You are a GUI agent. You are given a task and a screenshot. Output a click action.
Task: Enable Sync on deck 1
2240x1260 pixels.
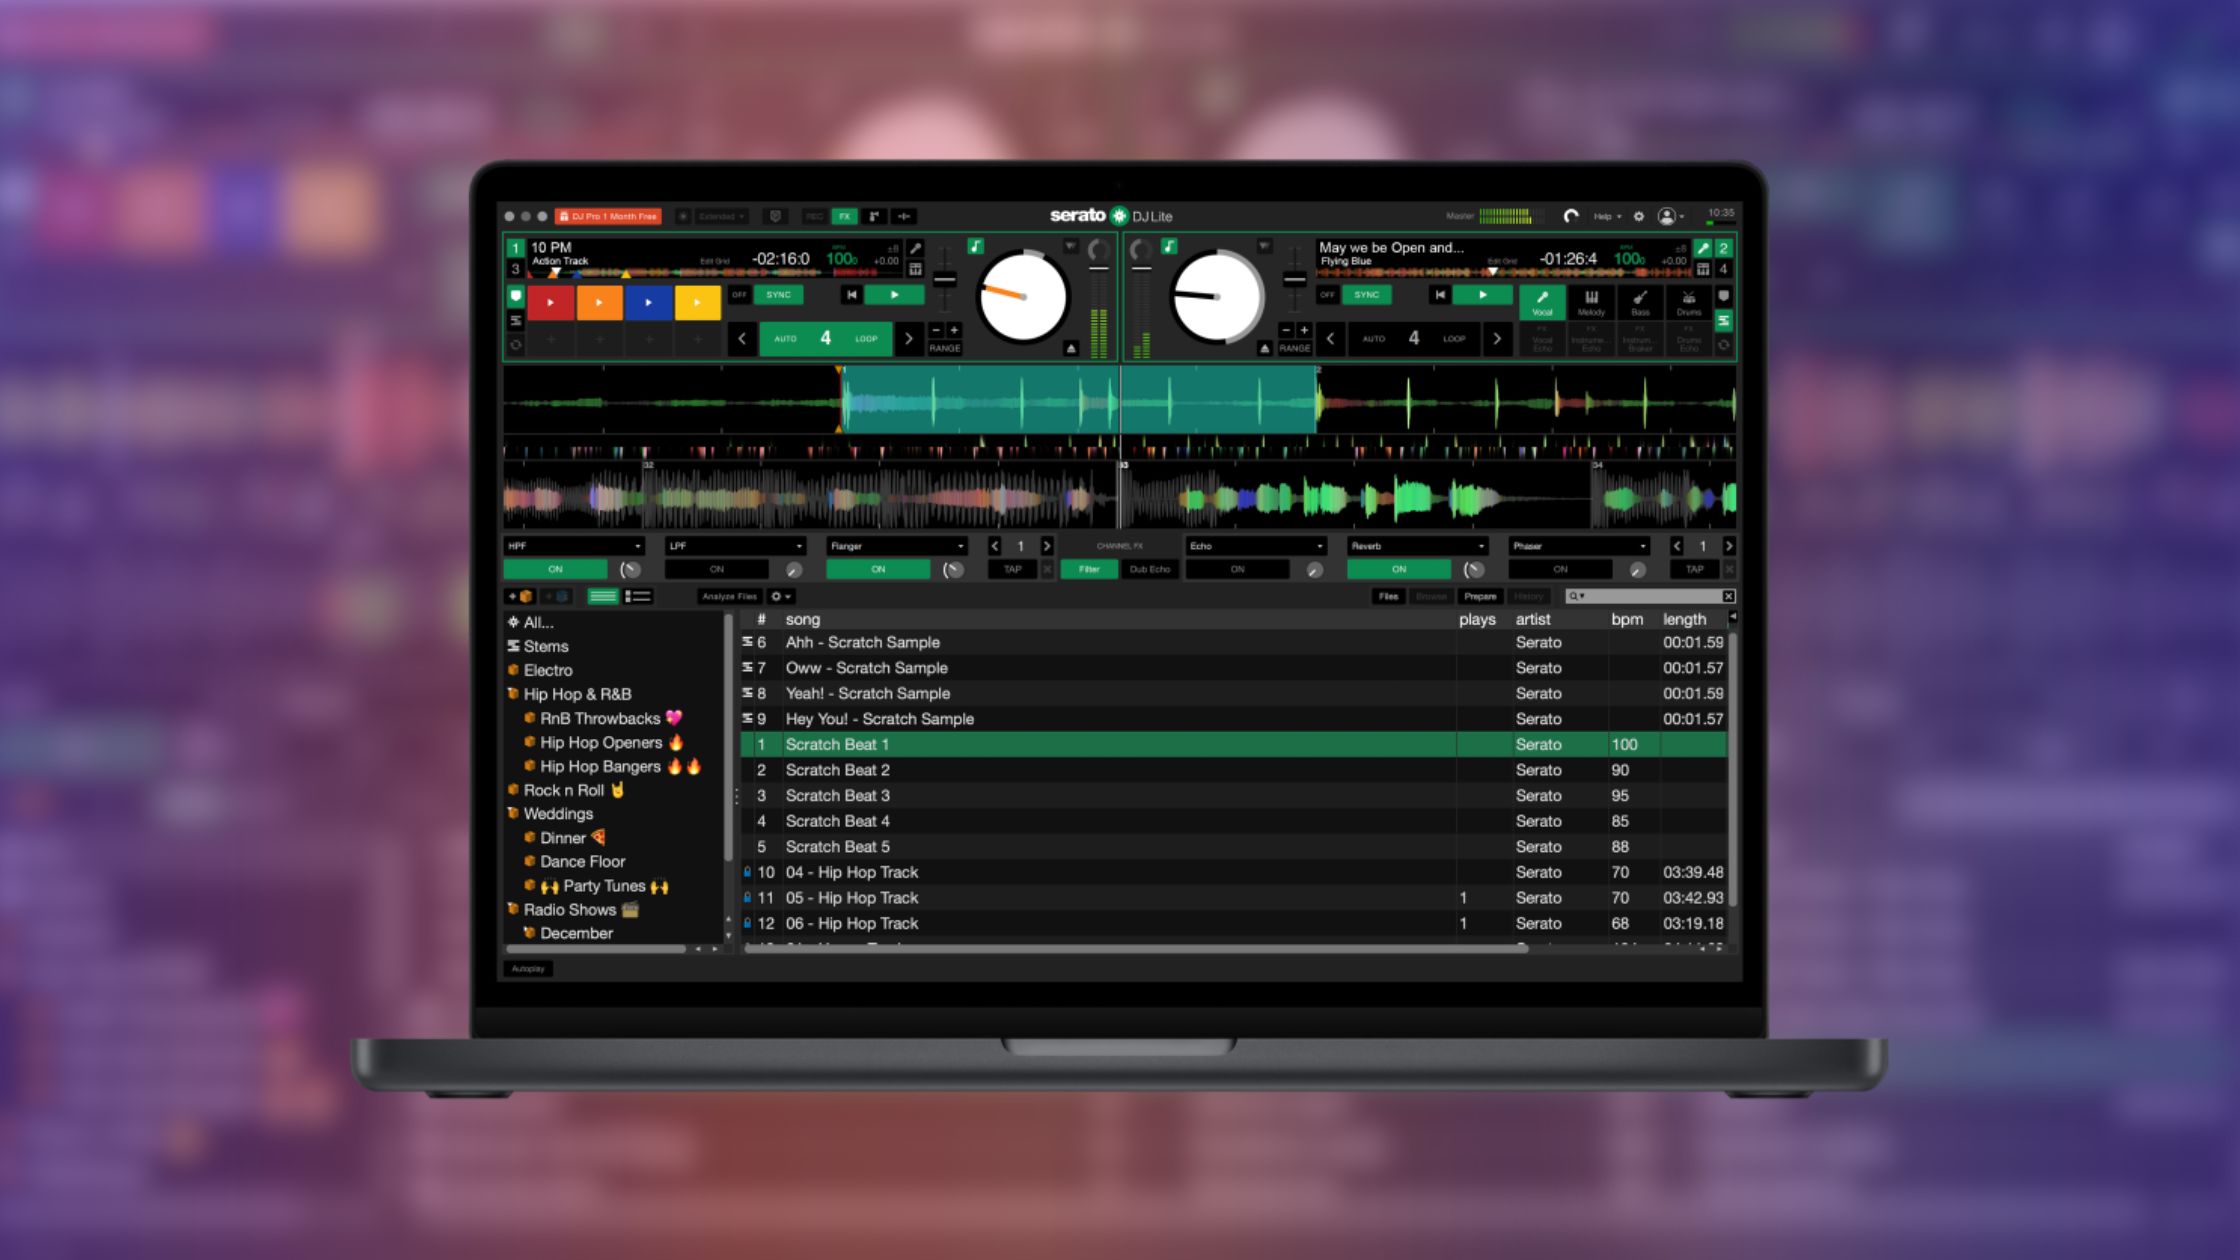point(778,294)
